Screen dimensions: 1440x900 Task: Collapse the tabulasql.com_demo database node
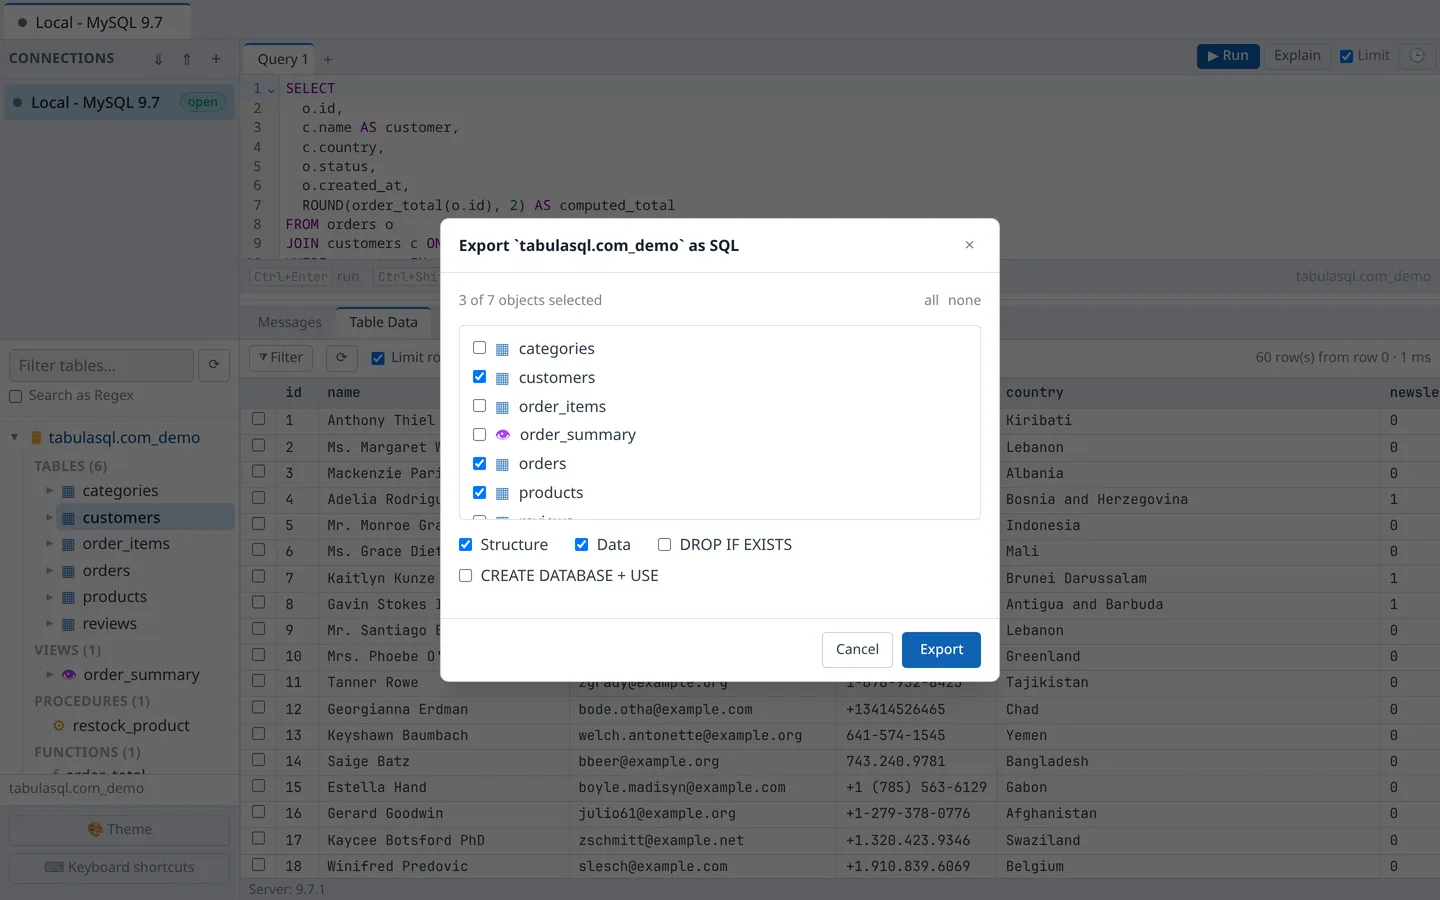pyautogui.click(x=14, y=437)
